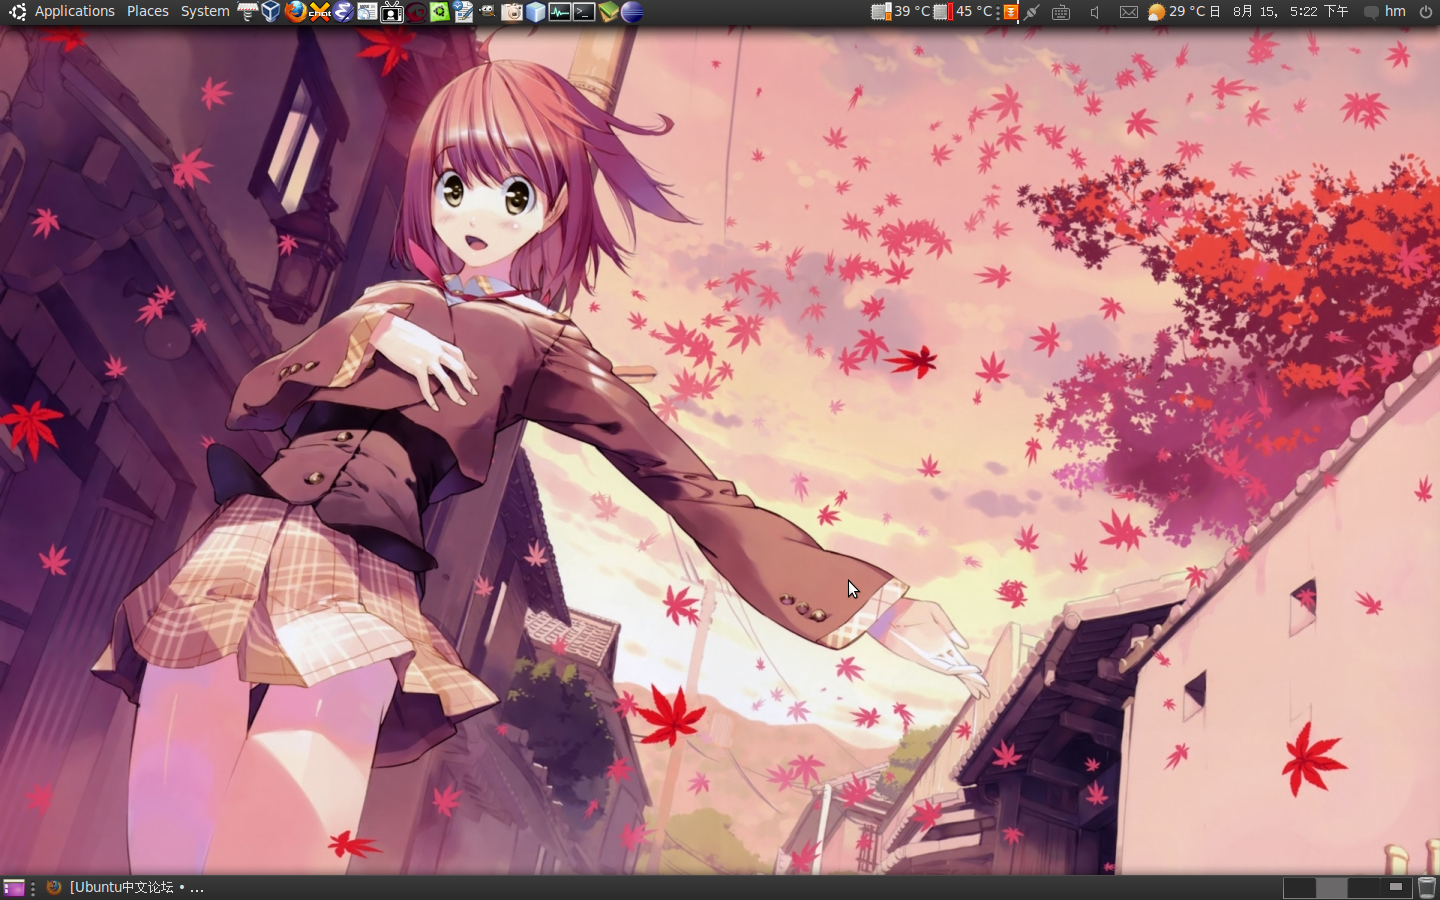Open the screenshot camera launcher

point(512,12)
